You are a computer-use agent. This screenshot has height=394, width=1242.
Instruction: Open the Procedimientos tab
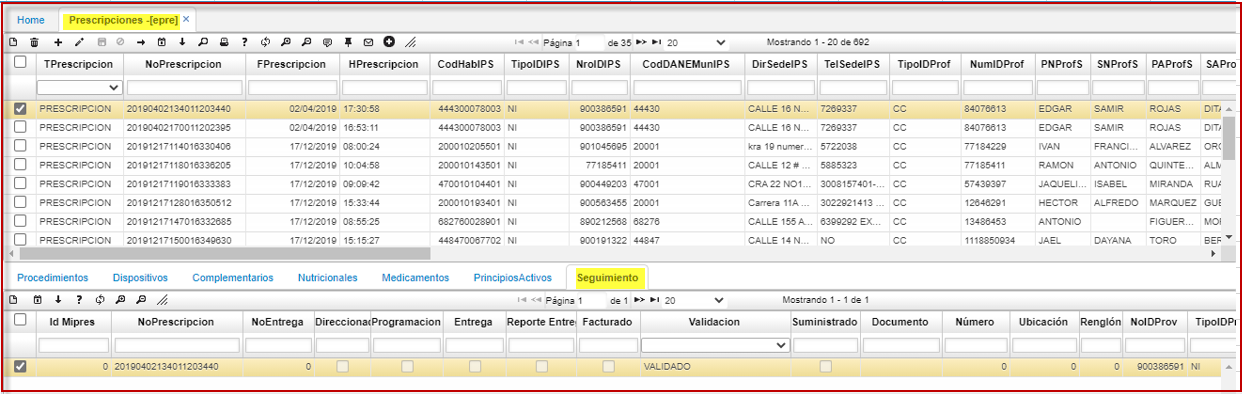(53, 277)
